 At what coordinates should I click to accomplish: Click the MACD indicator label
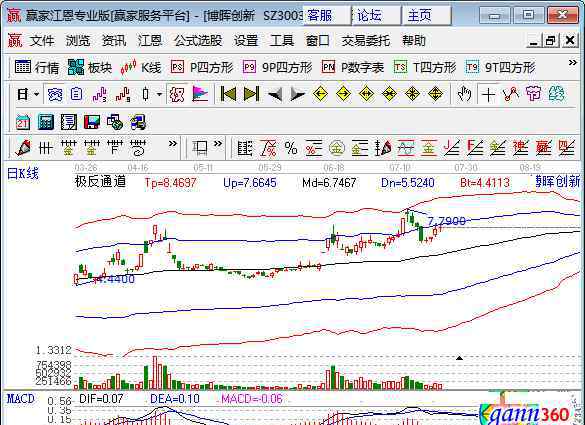coord(21,399)
